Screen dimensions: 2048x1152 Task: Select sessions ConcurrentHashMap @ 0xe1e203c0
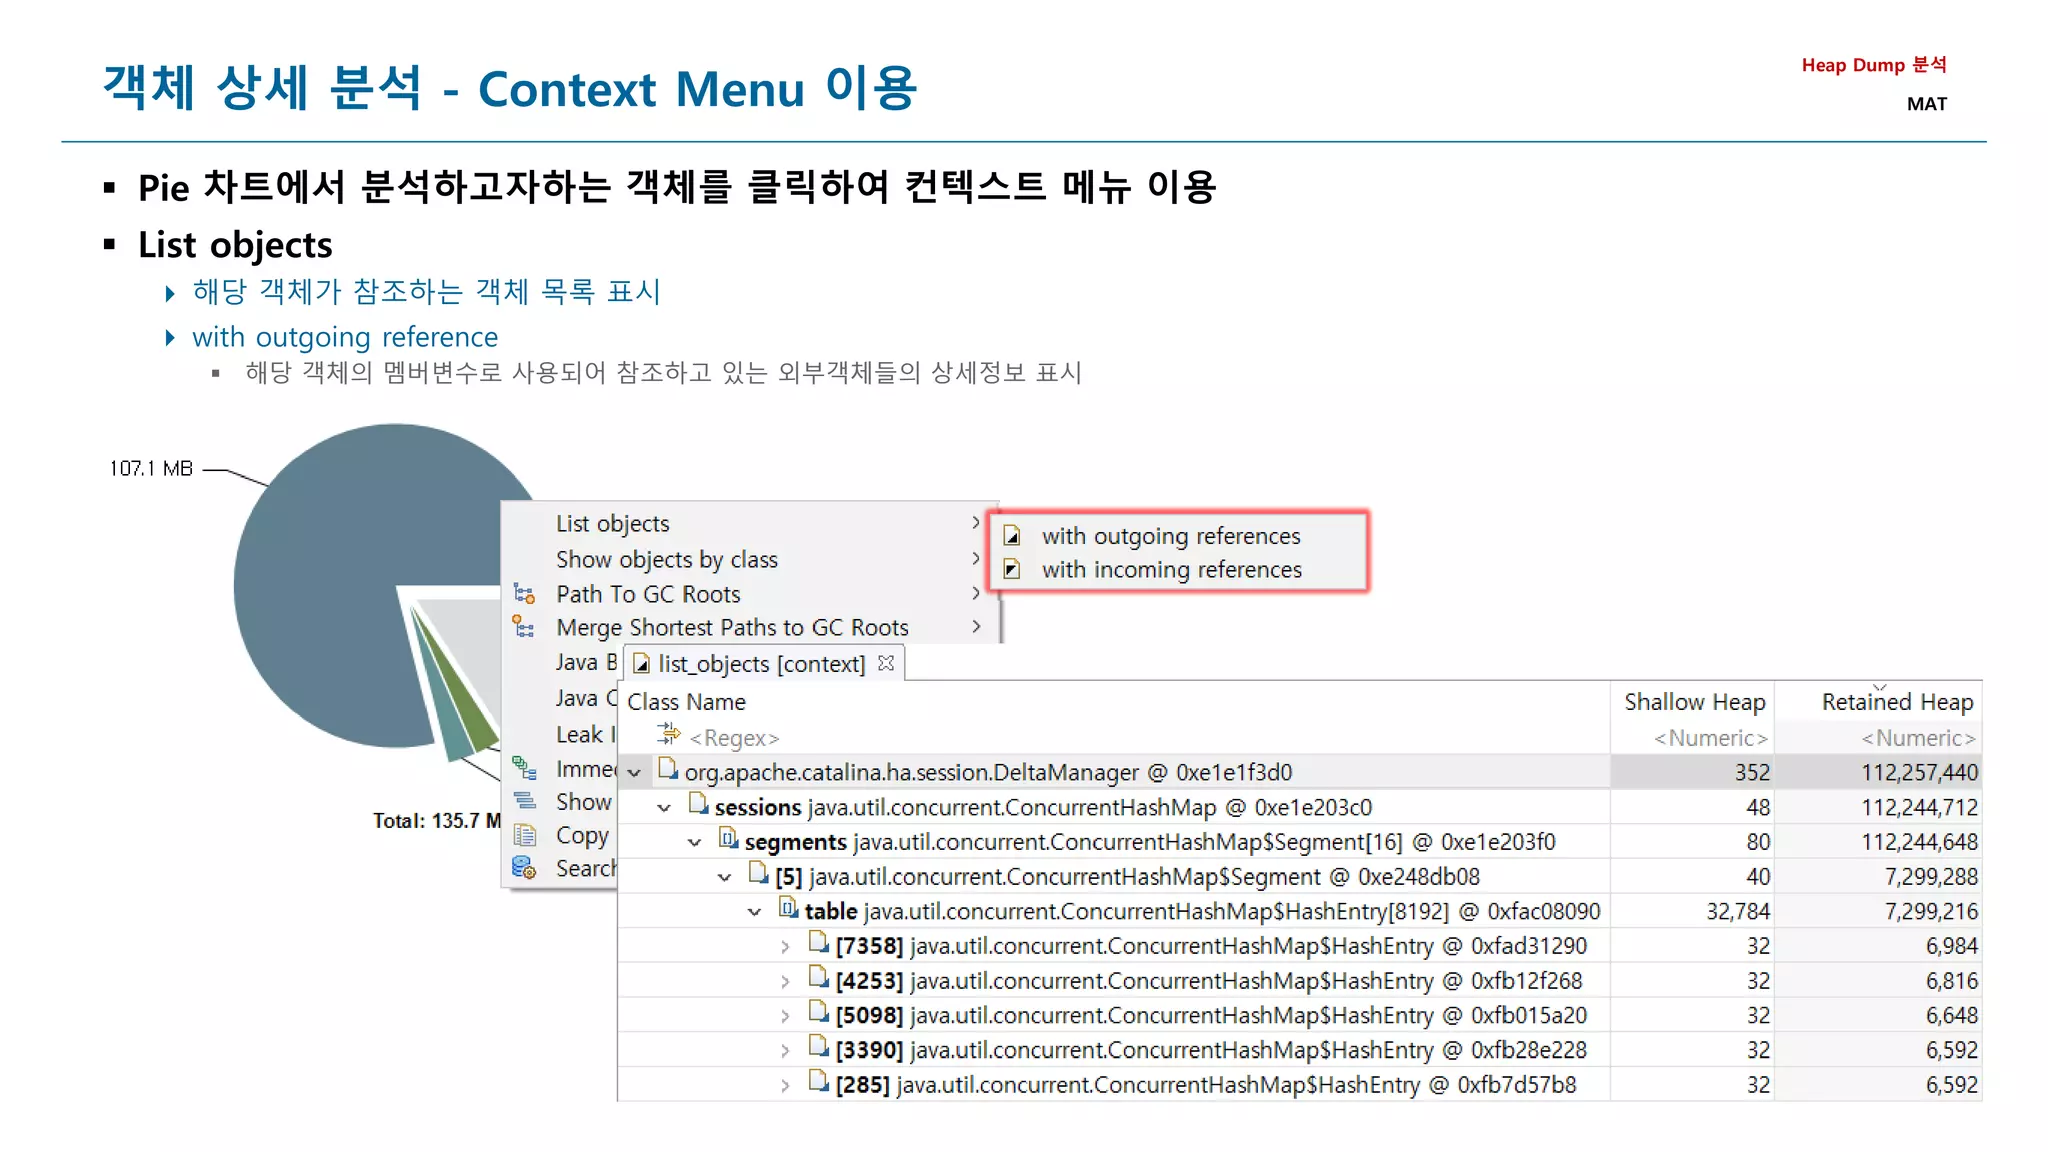pyautogui.click(x=1043, y=808)
